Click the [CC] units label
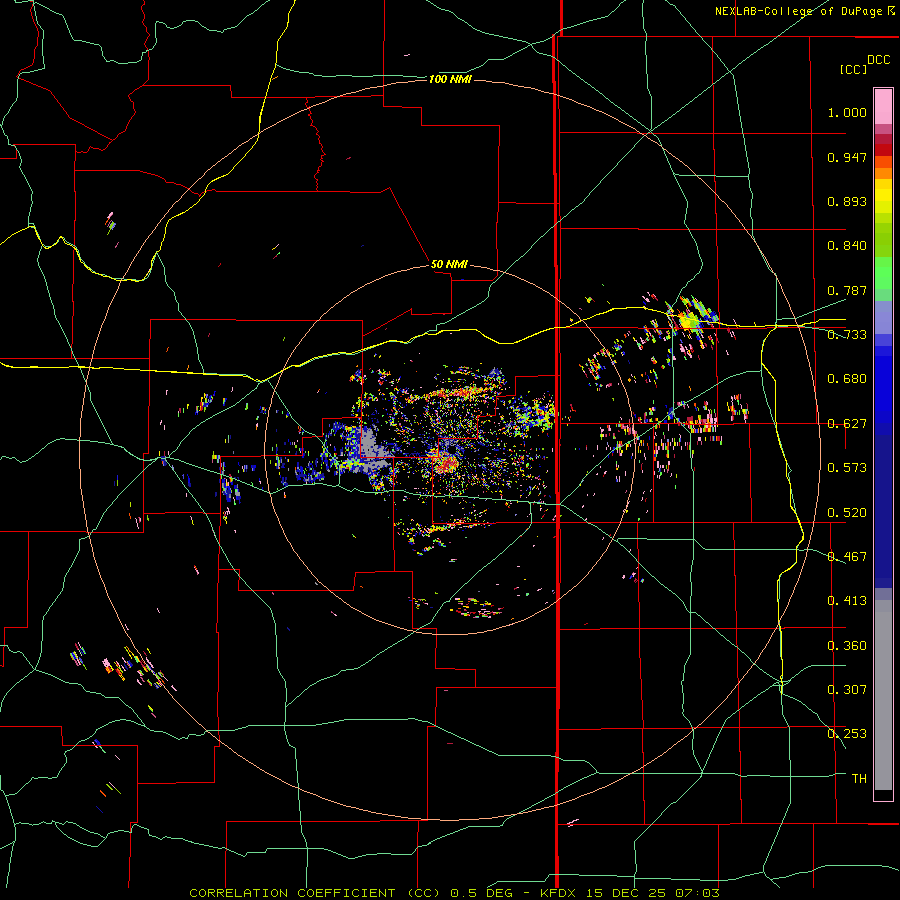This screenshot has height=900, width=900. click(853, 69)
